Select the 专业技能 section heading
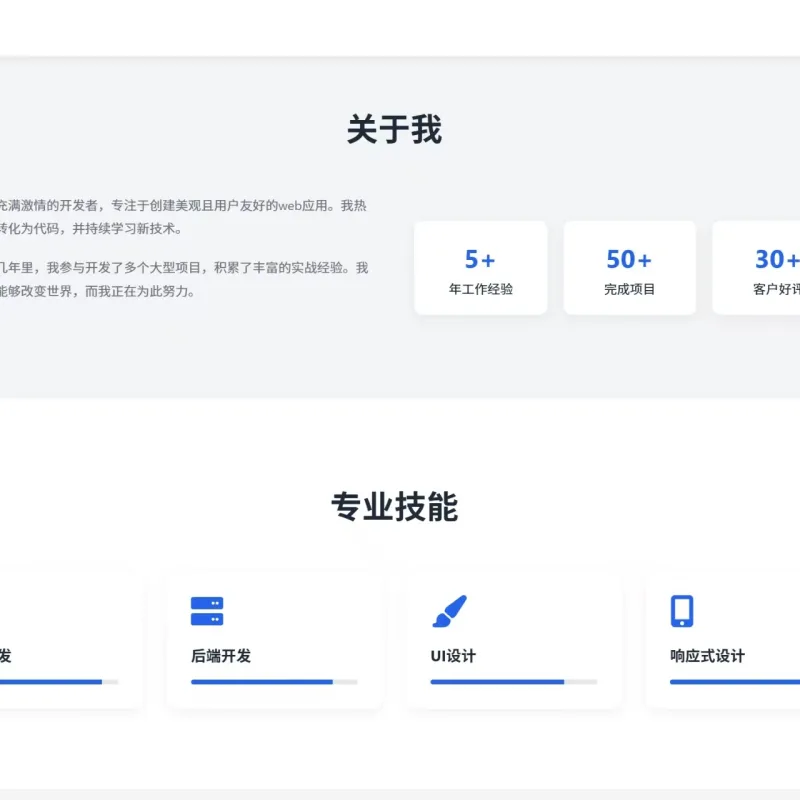This screenshot has width=800, height=800. (x=394, y=507)
